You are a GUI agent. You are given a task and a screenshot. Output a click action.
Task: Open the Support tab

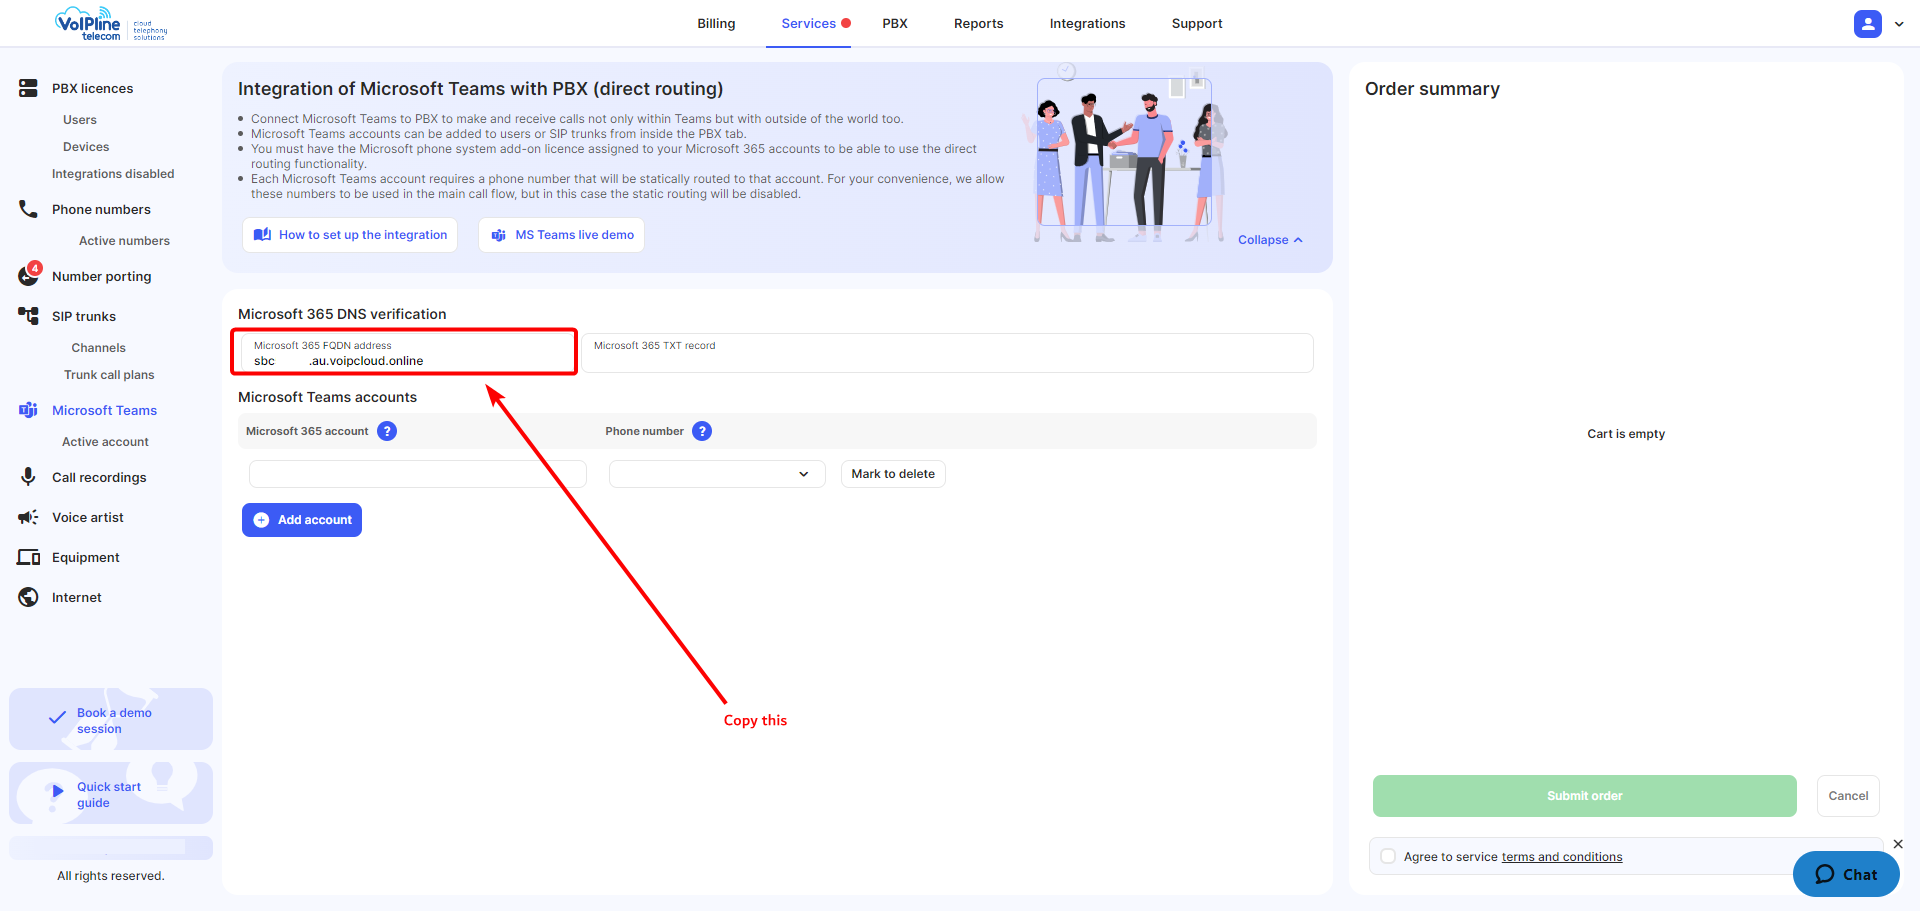1197,23
